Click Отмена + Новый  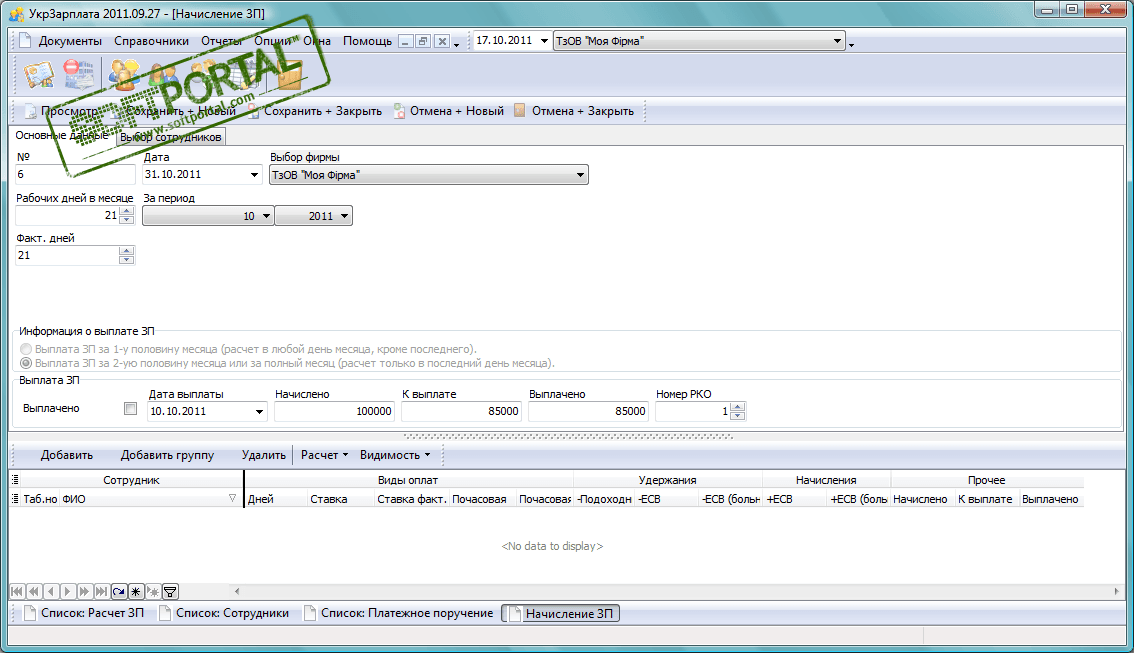point(448,111)
